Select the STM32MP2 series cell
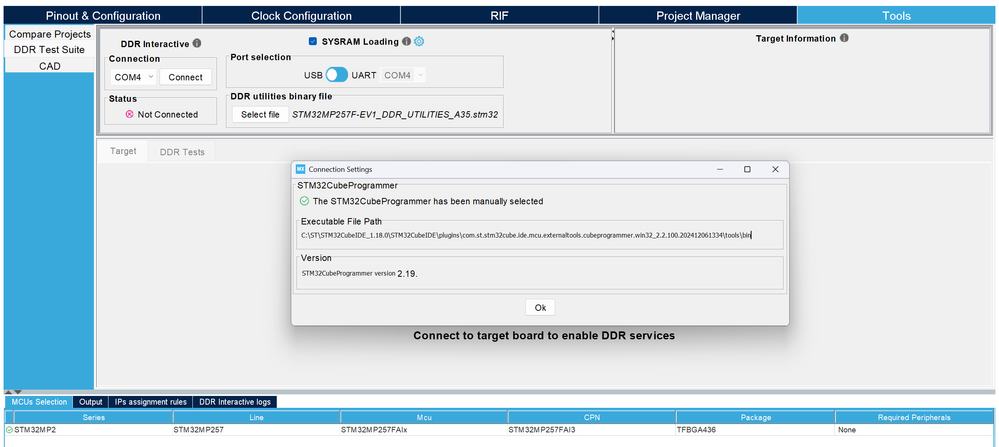 (94, 430)
